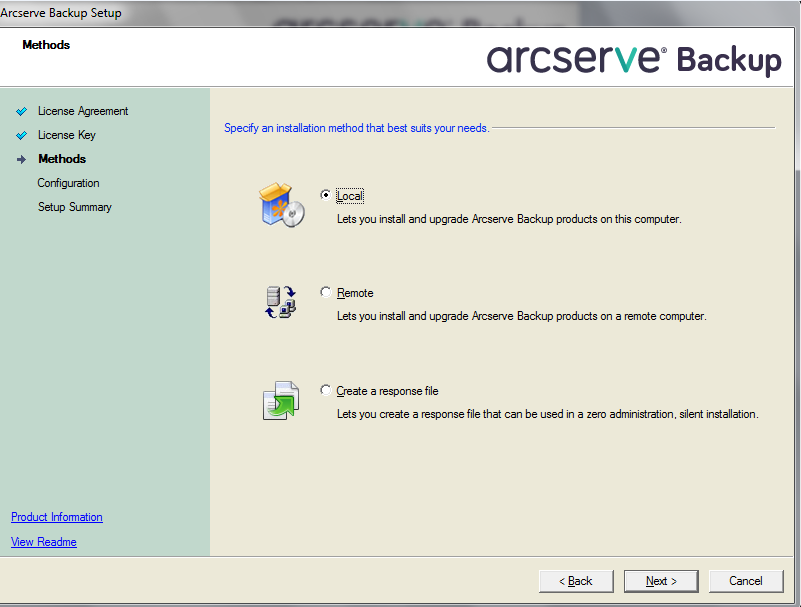
Task: Go to the License Agreement step
Action: (x=83, y=111)
